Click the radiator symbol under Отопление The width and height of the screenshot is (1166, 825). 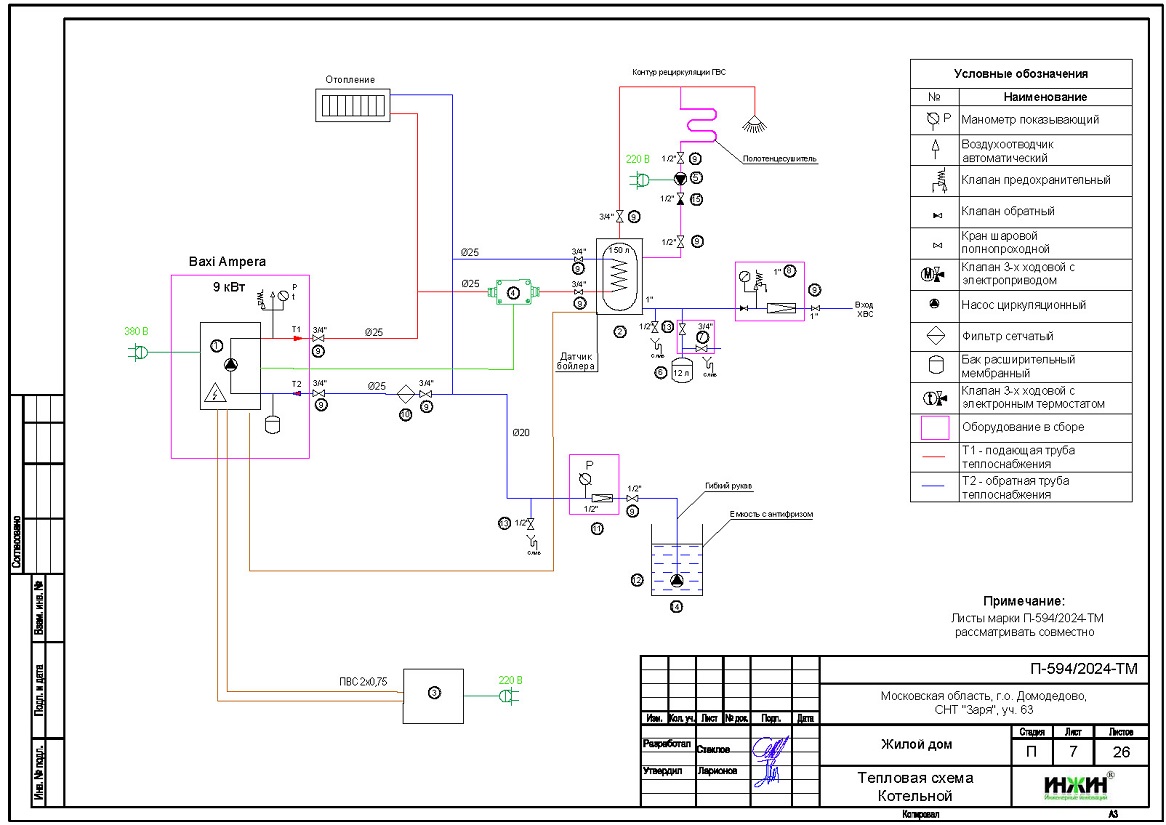tap(351, 105)
